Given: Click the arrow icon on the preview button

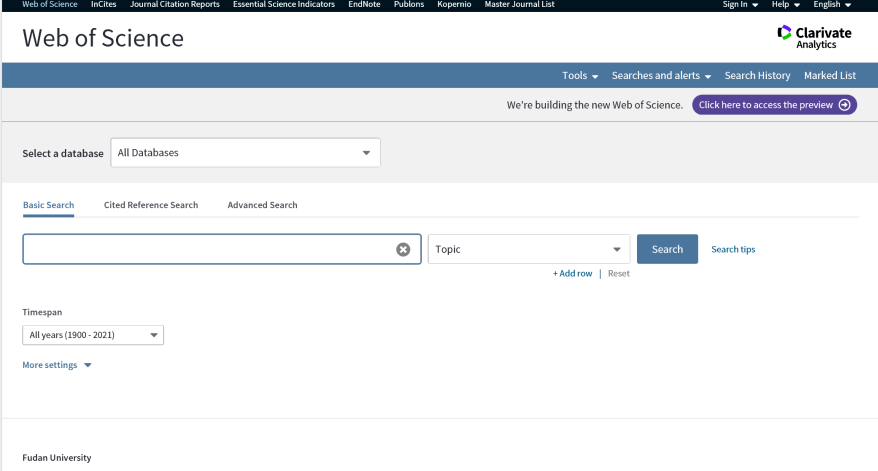Looking at the screenshot, I should point(844,105).
